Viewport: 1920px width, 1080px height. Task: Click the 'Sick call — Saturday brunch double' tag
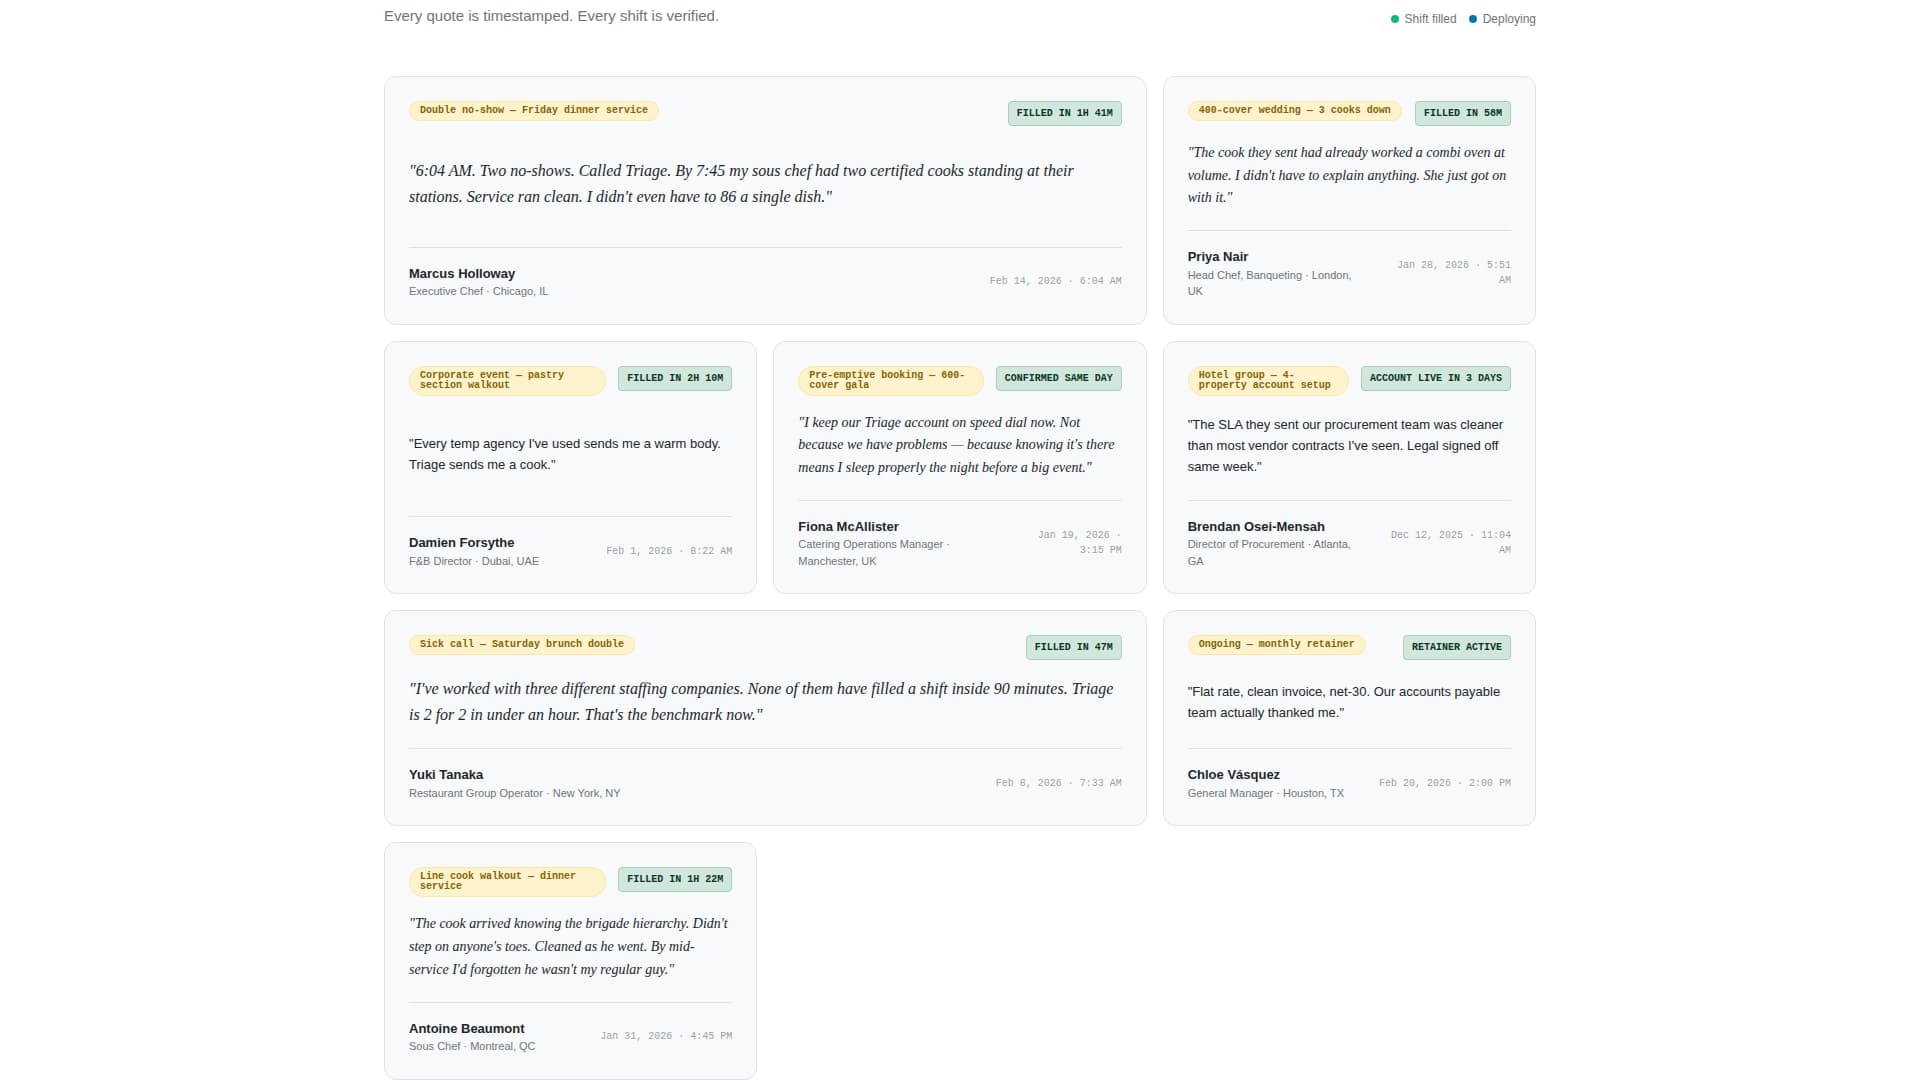point(522,644)
